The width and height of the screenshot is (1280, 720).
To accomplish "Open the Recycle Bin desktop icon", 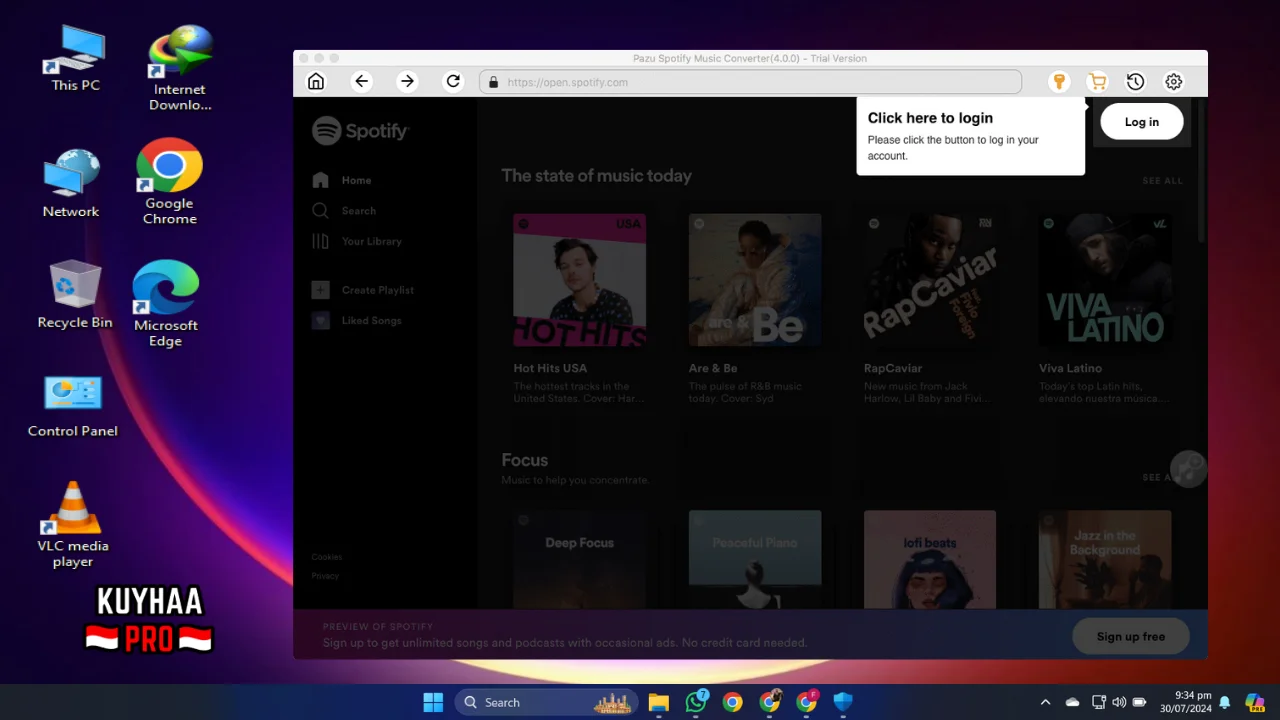I will [x=75, y=294].
